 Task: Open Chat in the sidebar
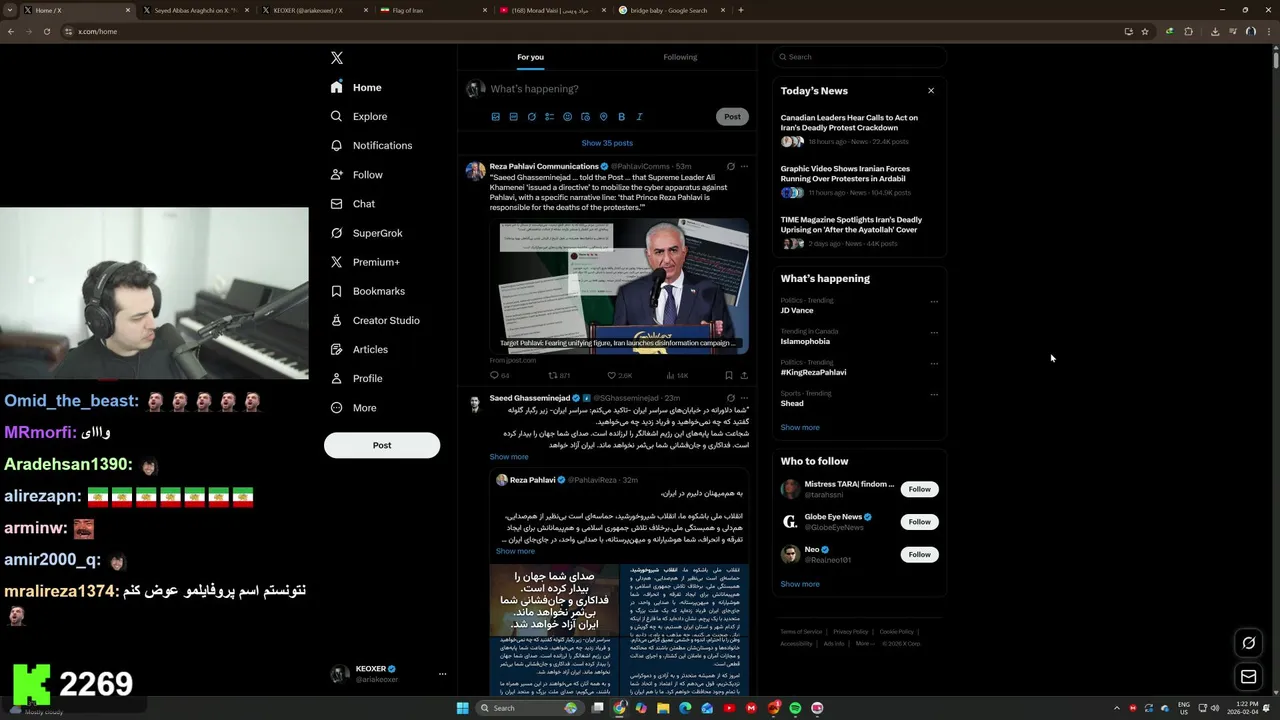(353, 204)
